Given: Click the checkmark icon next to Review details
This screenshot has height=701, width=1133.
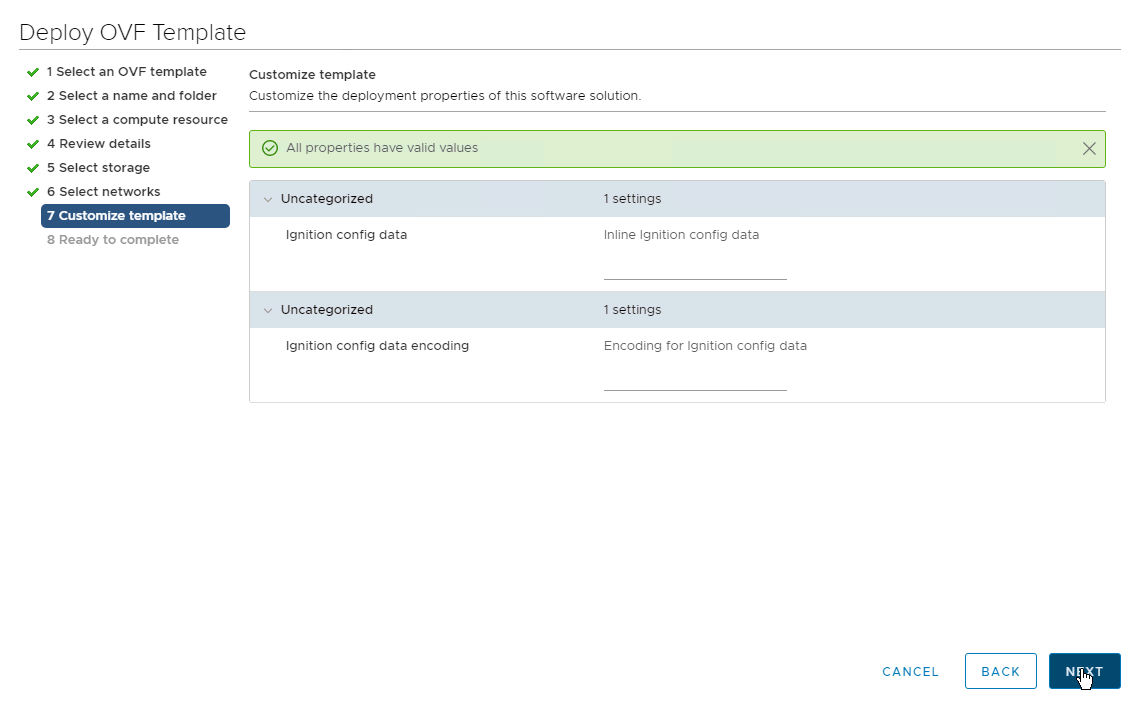Looking at the screenshot, I should 33,144.
